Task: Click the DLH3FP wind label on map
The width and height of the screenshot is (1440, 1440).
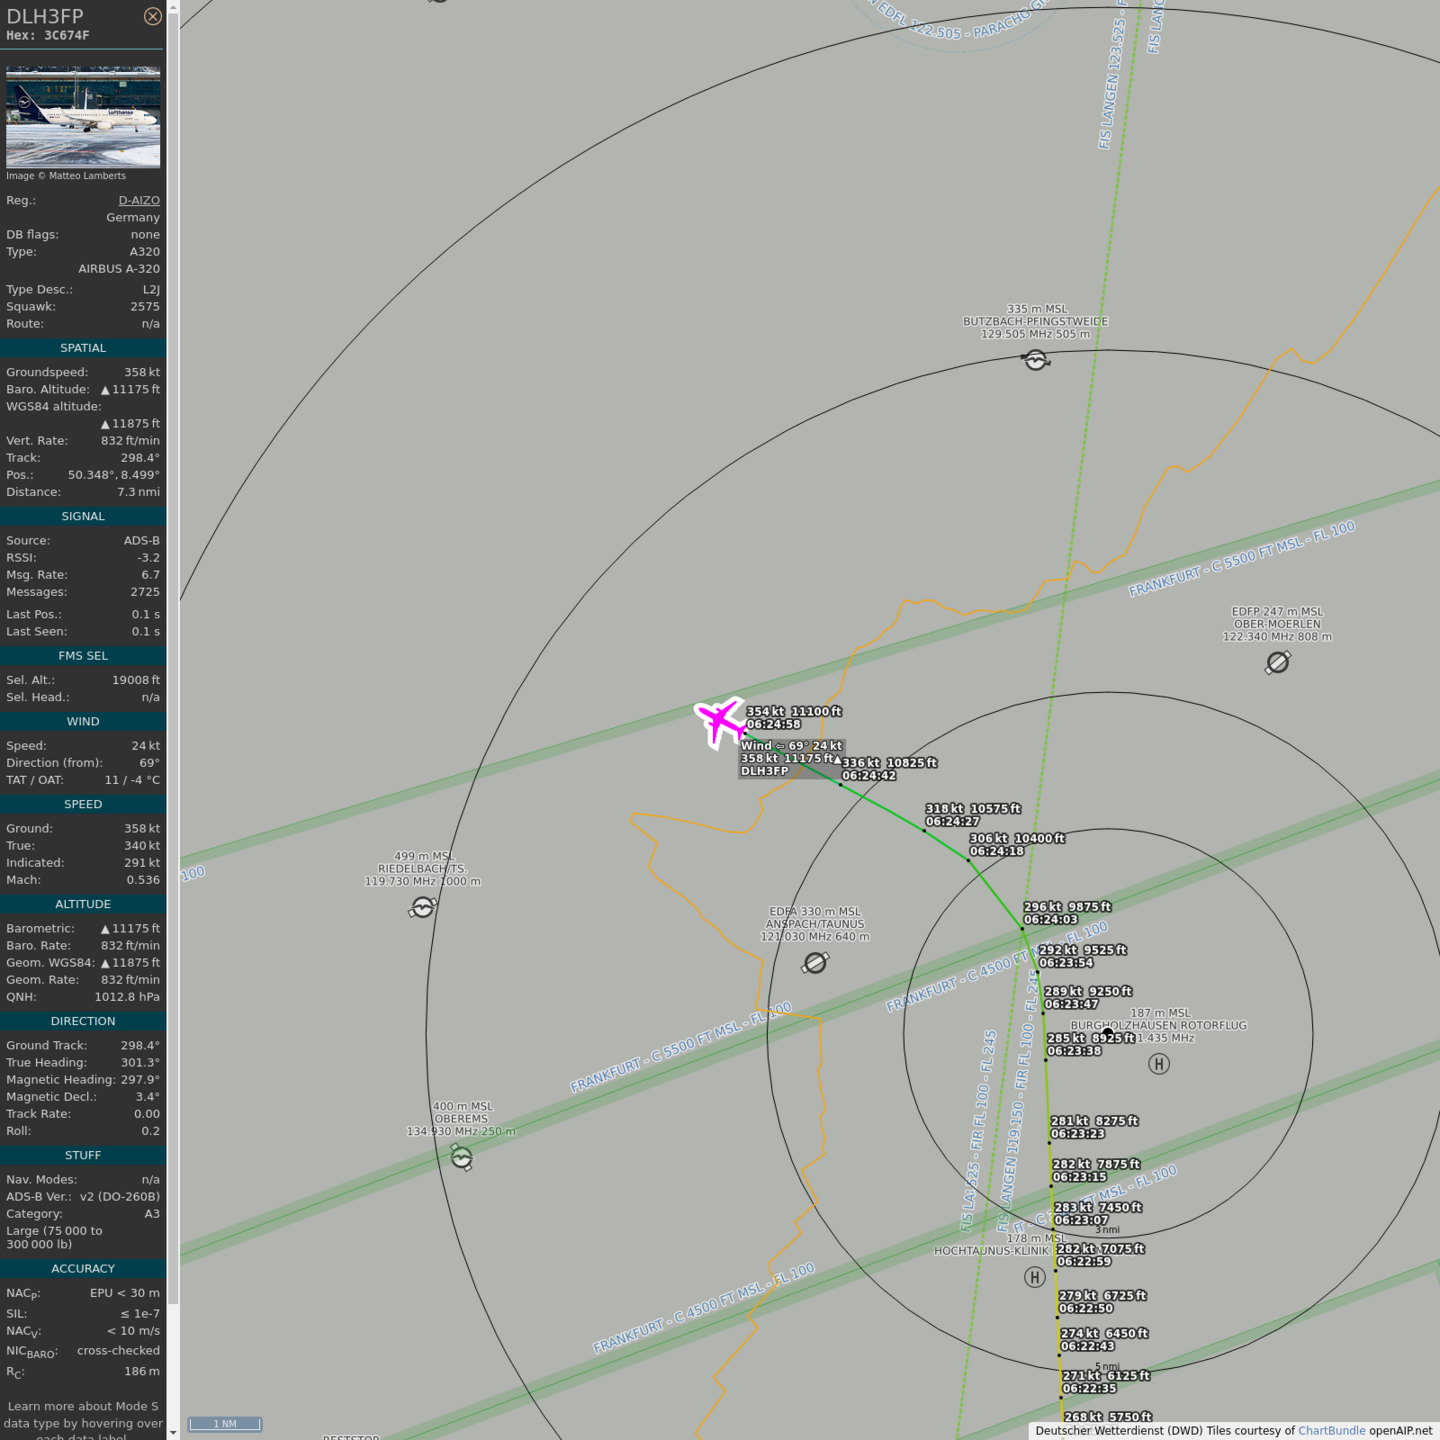Action: [791, 746]
